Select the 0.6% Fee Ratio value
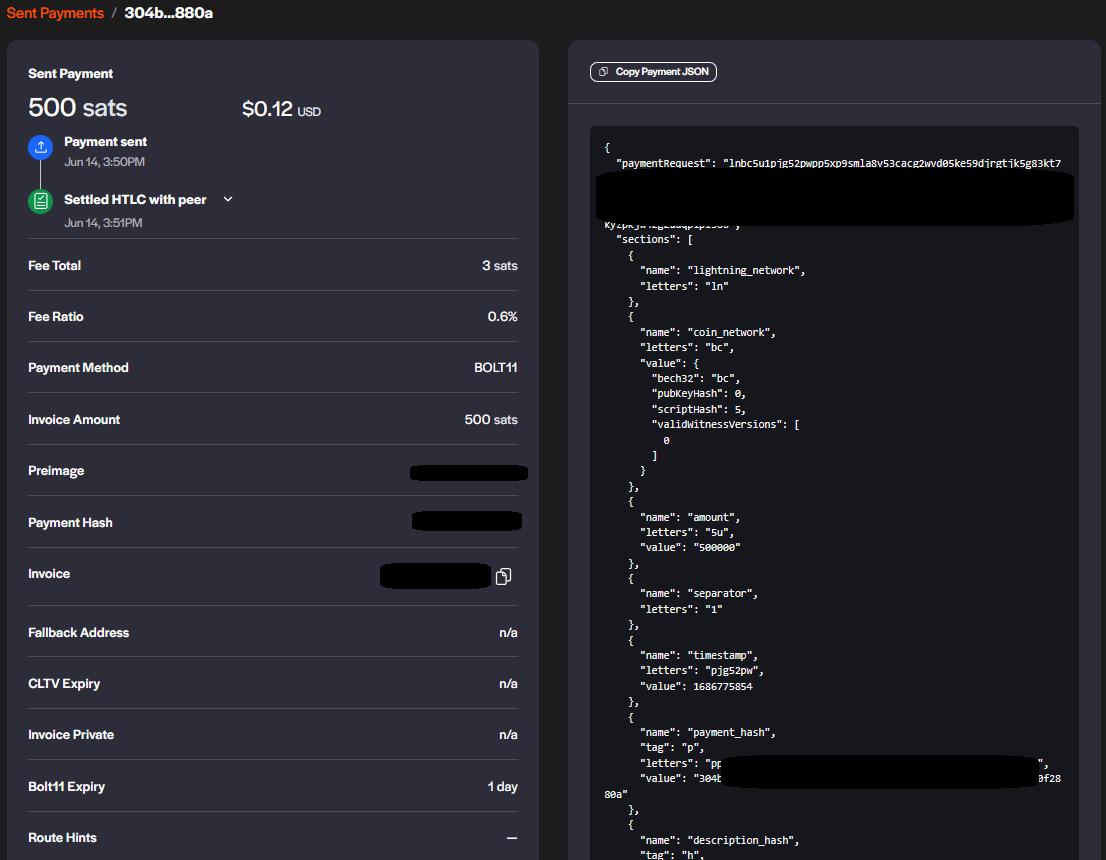The width and height of the screenshot is (1106, 860). [x=502, y=317]
